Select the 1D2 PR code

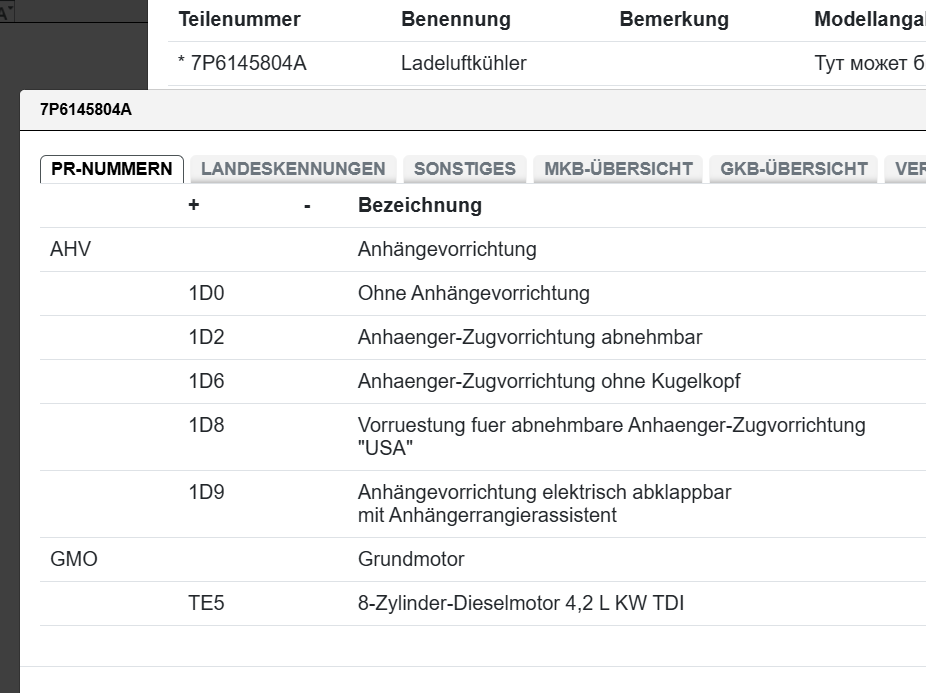tap(206, 338)
